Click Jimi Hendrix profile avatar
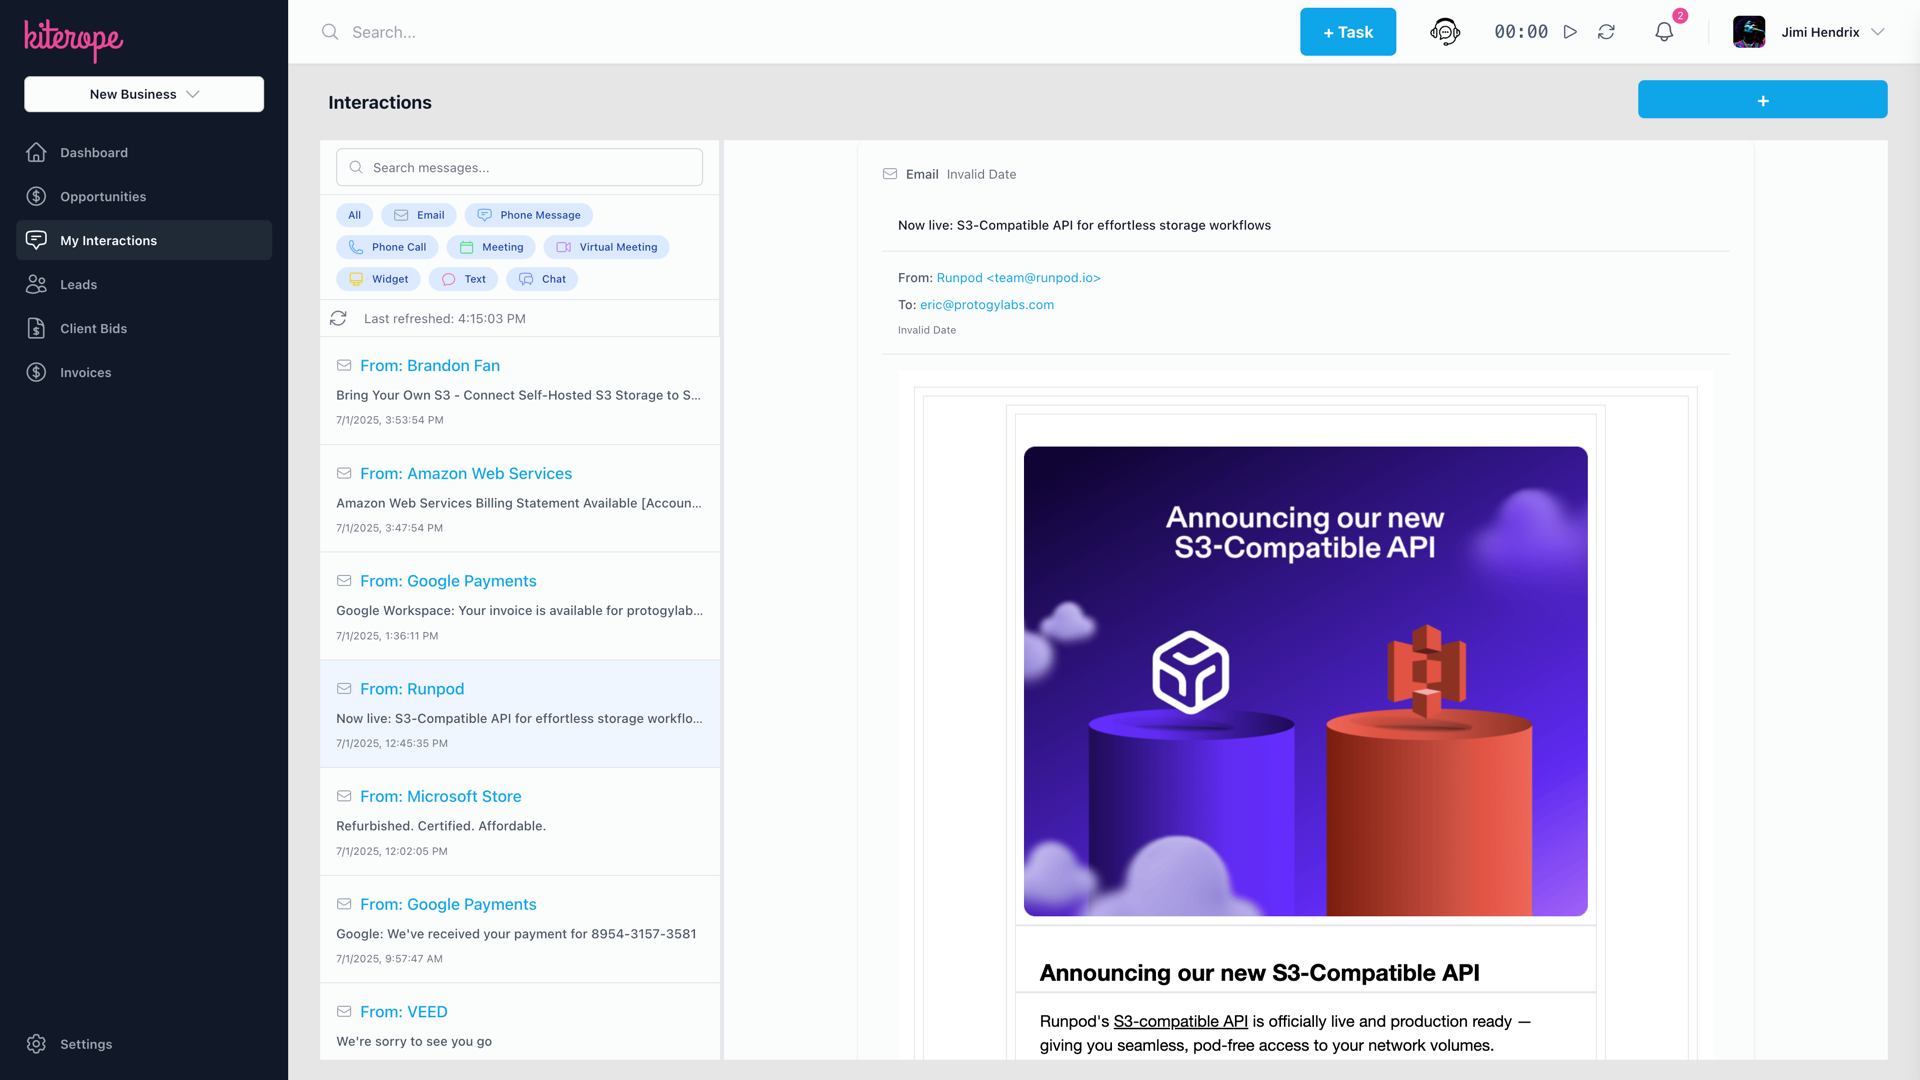This screenshot has width=1920, height=1080. click(x=1749, y=32)
